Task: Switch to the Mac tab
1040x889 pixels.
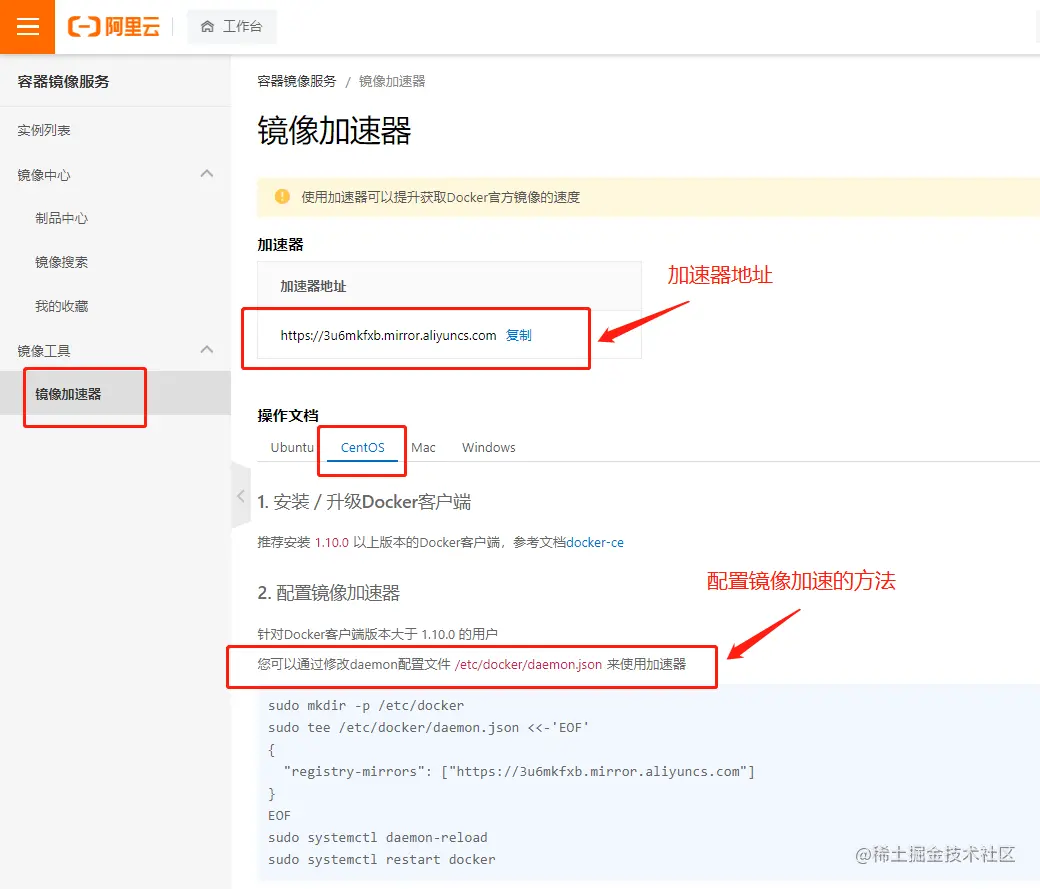Action: [x=423, y=447]
